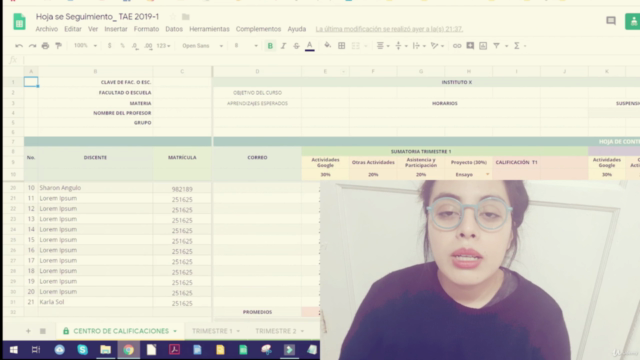The width and height of the screenshot is (640, 360).
Task: Open text wrapping dropdown
Action: coord(419,46)
